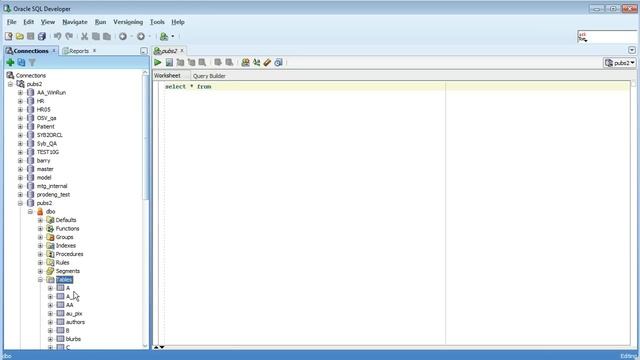The width and height of the screenshot is (640, 360).
Task: Click the Rollback icon in worksheet toolbar
Action: pyautogui.click(x=229, y=62)
